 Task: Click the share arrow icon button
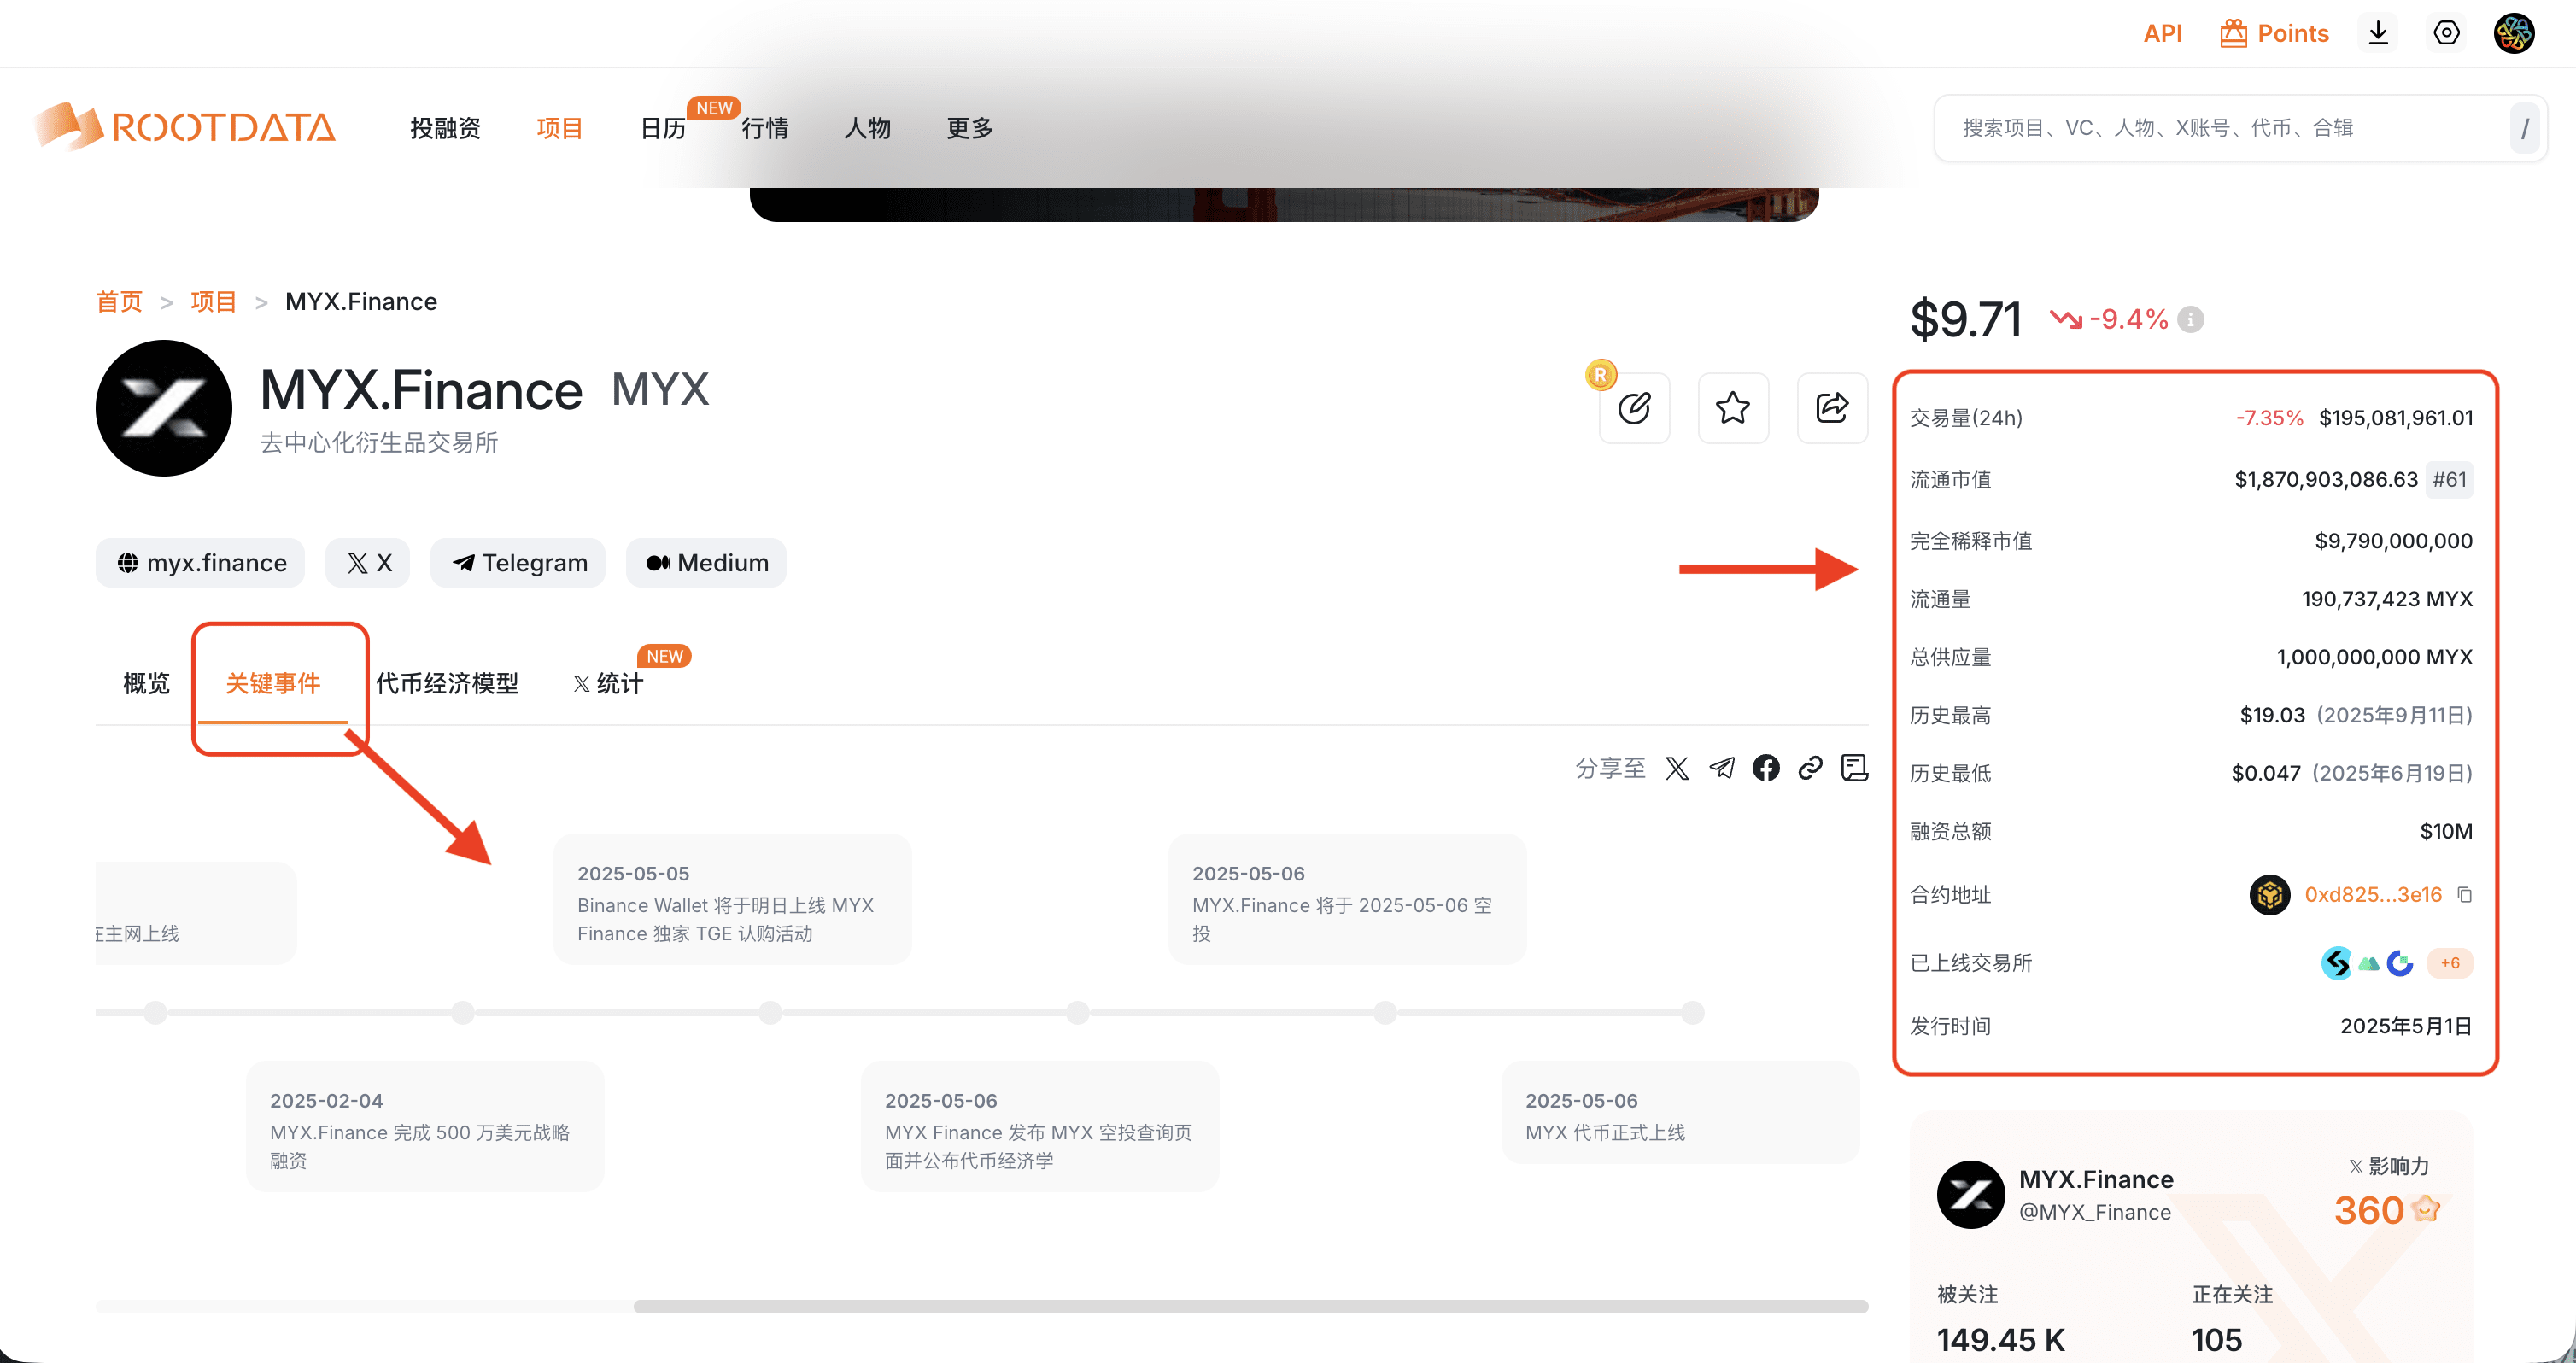coord(1832,408)
